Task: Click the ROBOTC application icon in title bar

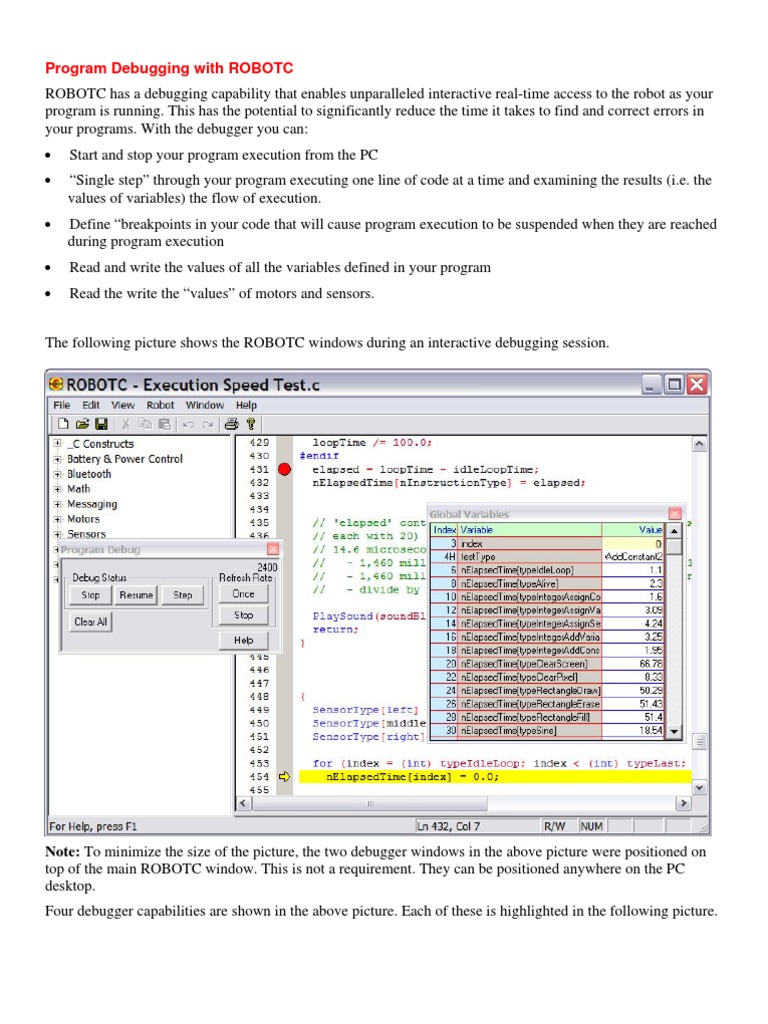Action: click(x=56, y=384)
